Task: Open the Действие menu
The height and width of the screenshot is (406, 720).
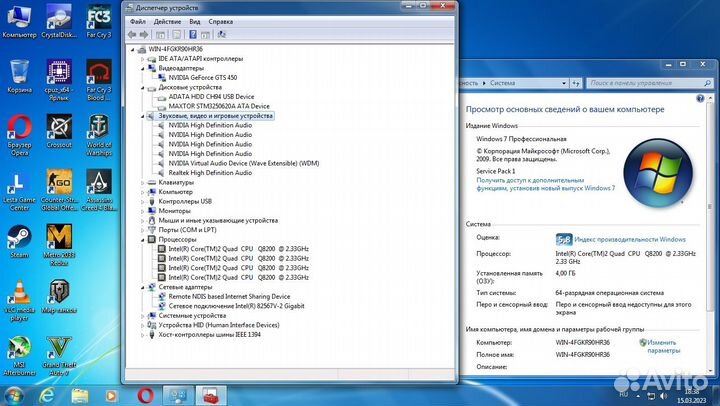Action: (167, 21)
